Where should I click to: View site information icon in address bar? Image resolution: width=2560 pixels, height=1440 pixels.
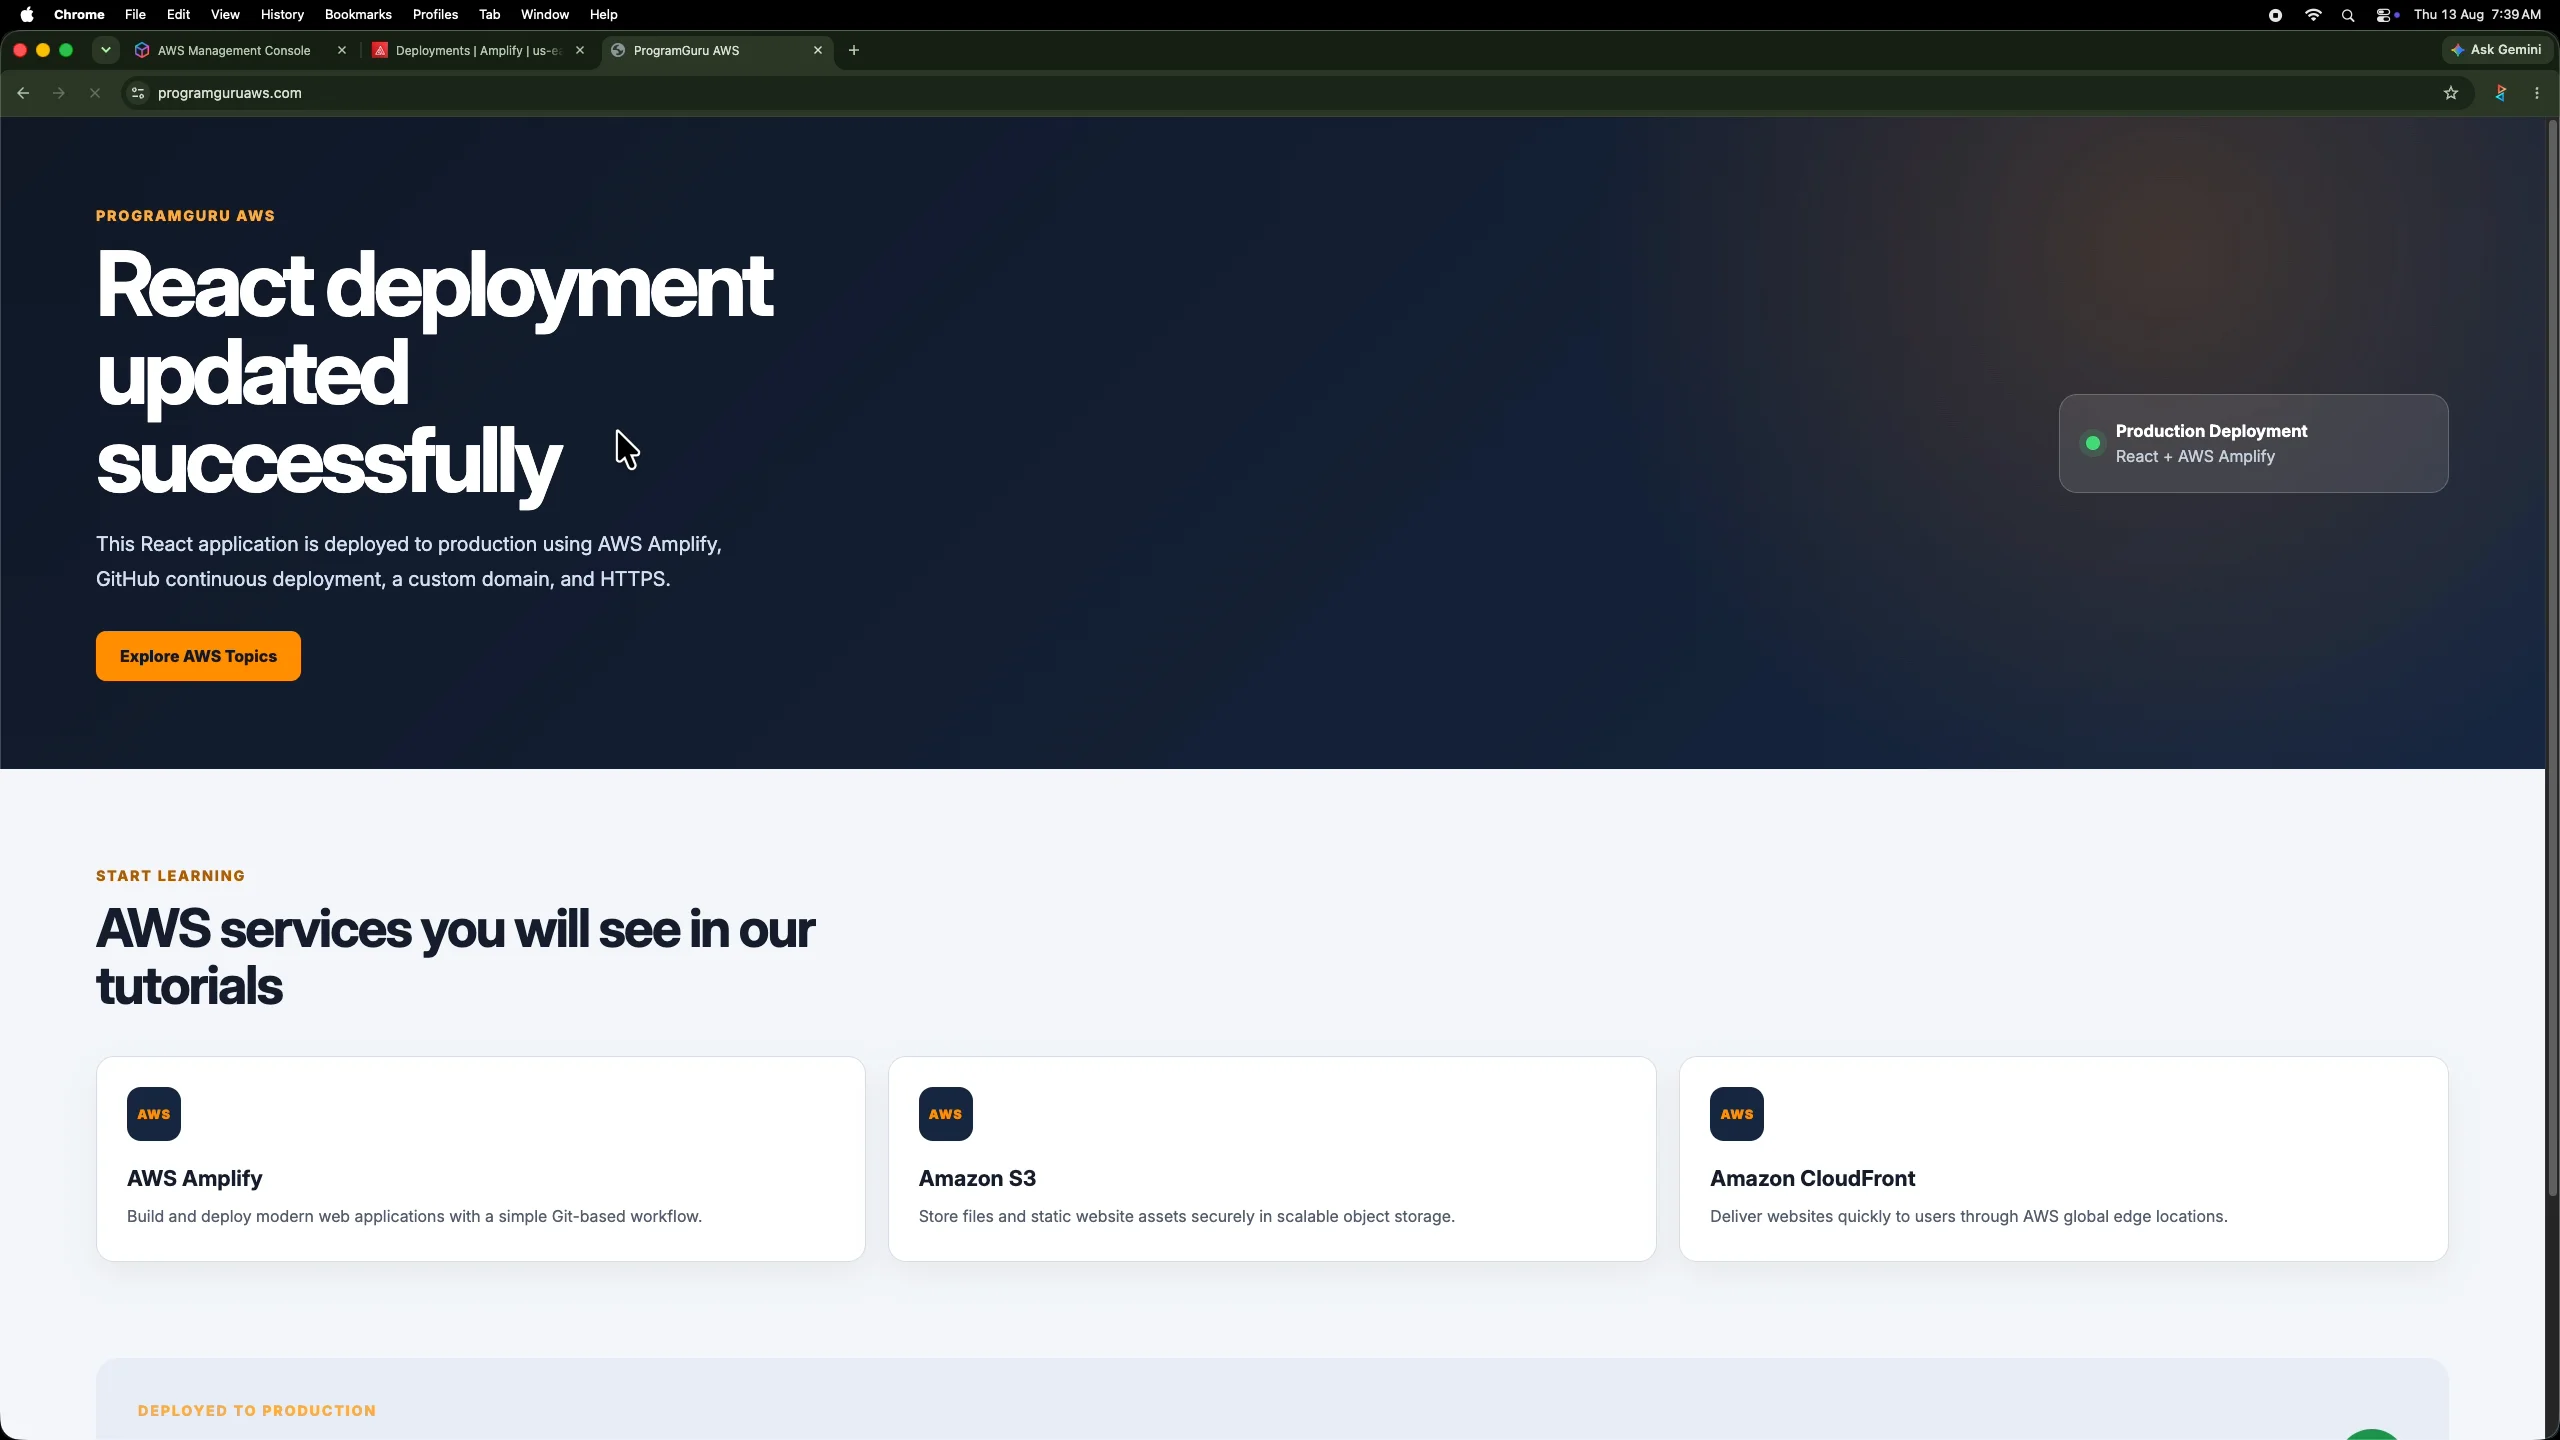[x=138, y=93]
